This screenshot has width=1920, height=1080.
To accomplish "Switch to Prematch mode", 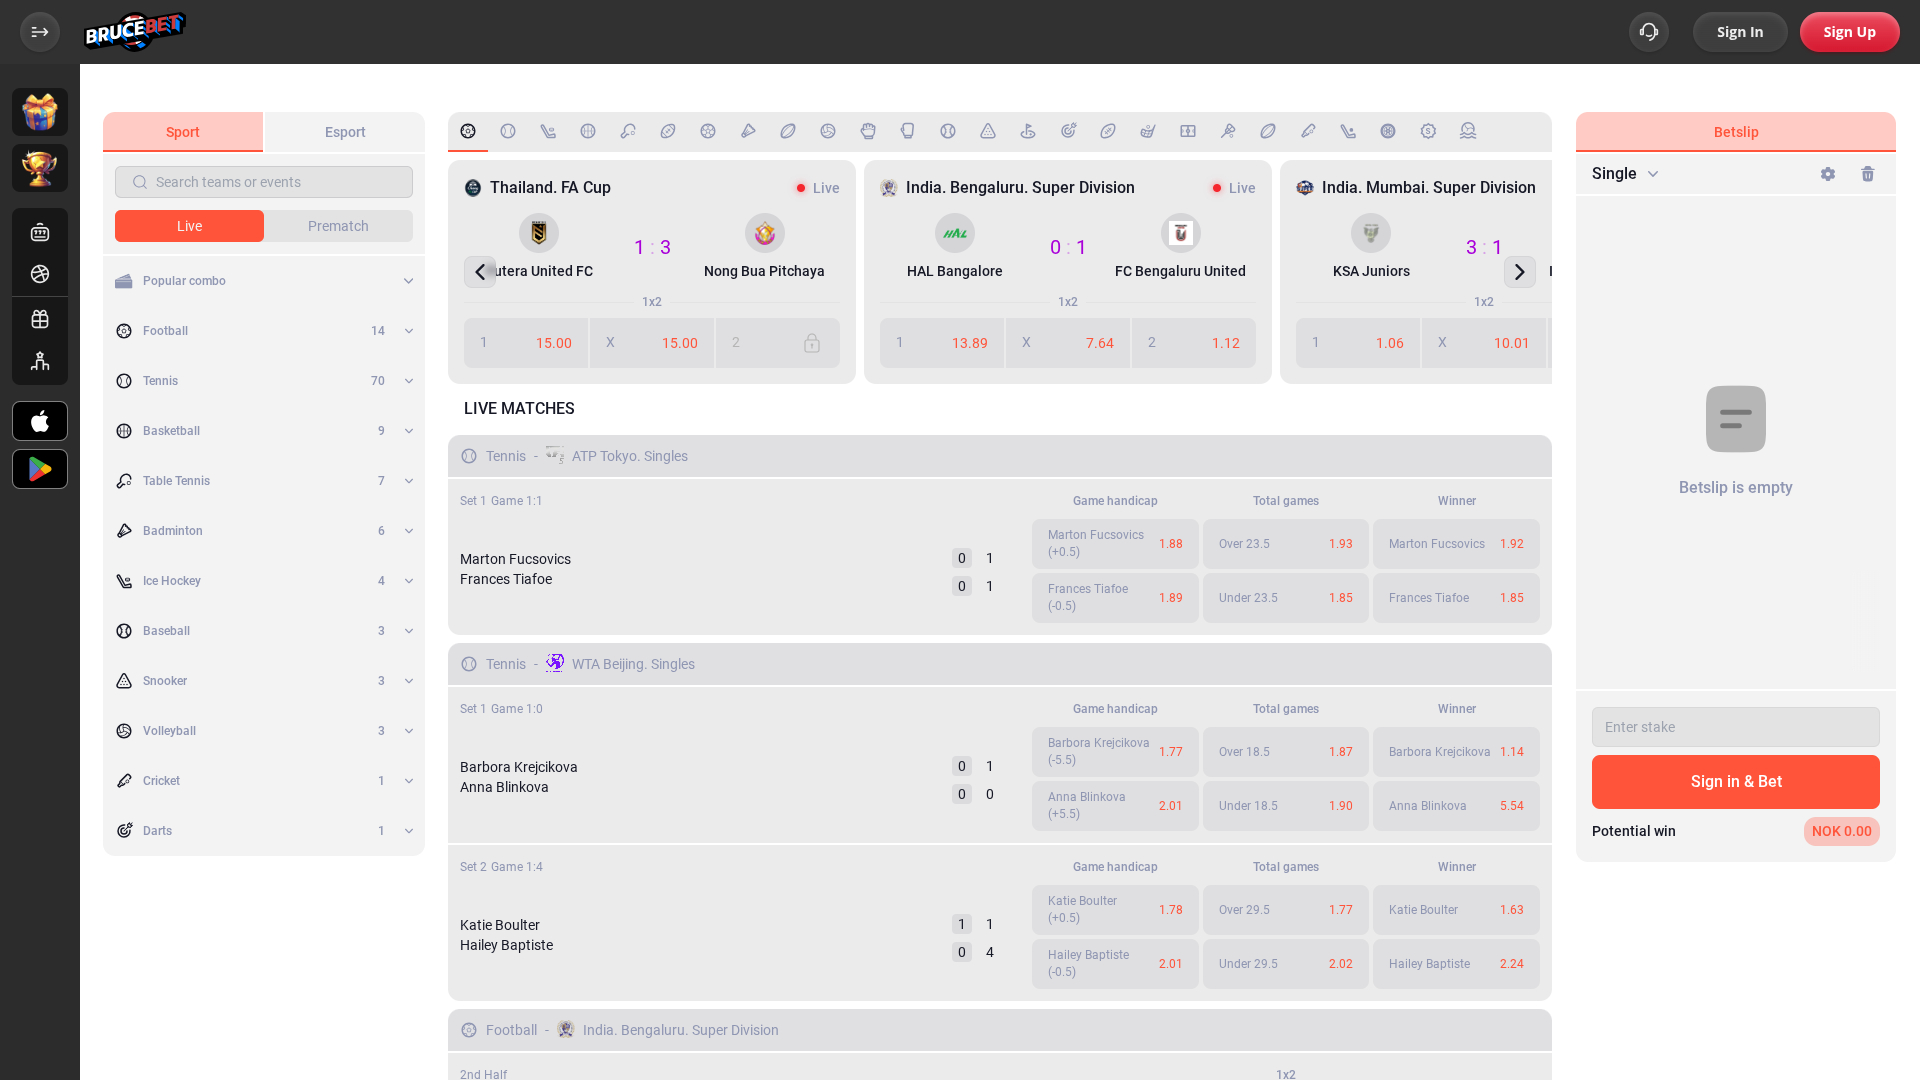I will (338, 226).
